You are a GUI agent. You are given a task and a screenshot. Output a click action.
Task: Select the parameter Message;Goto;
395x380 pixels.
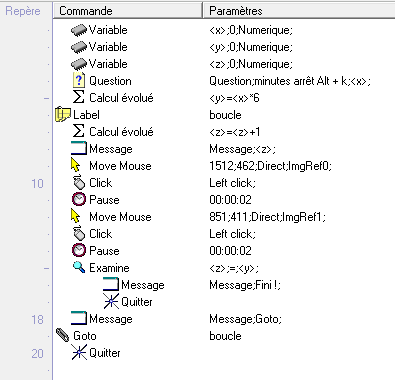click(x=246, y=319)
